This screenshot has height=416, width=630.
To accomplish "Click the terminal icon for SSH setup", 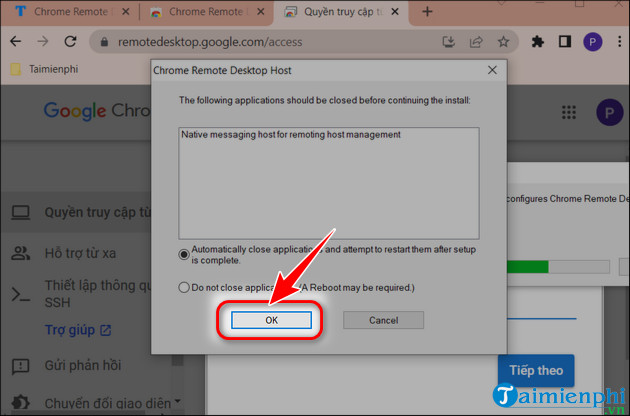I will point(20,294).
